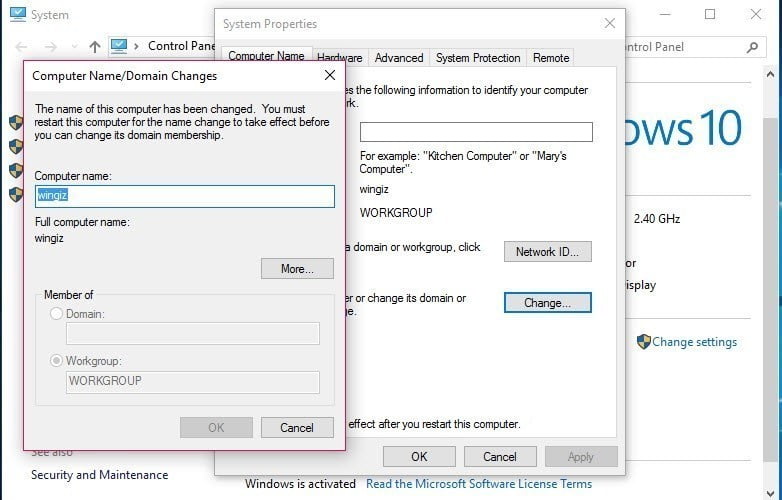
Task: Click the computer icon in address breadcrumb
Action: (120, 46)
